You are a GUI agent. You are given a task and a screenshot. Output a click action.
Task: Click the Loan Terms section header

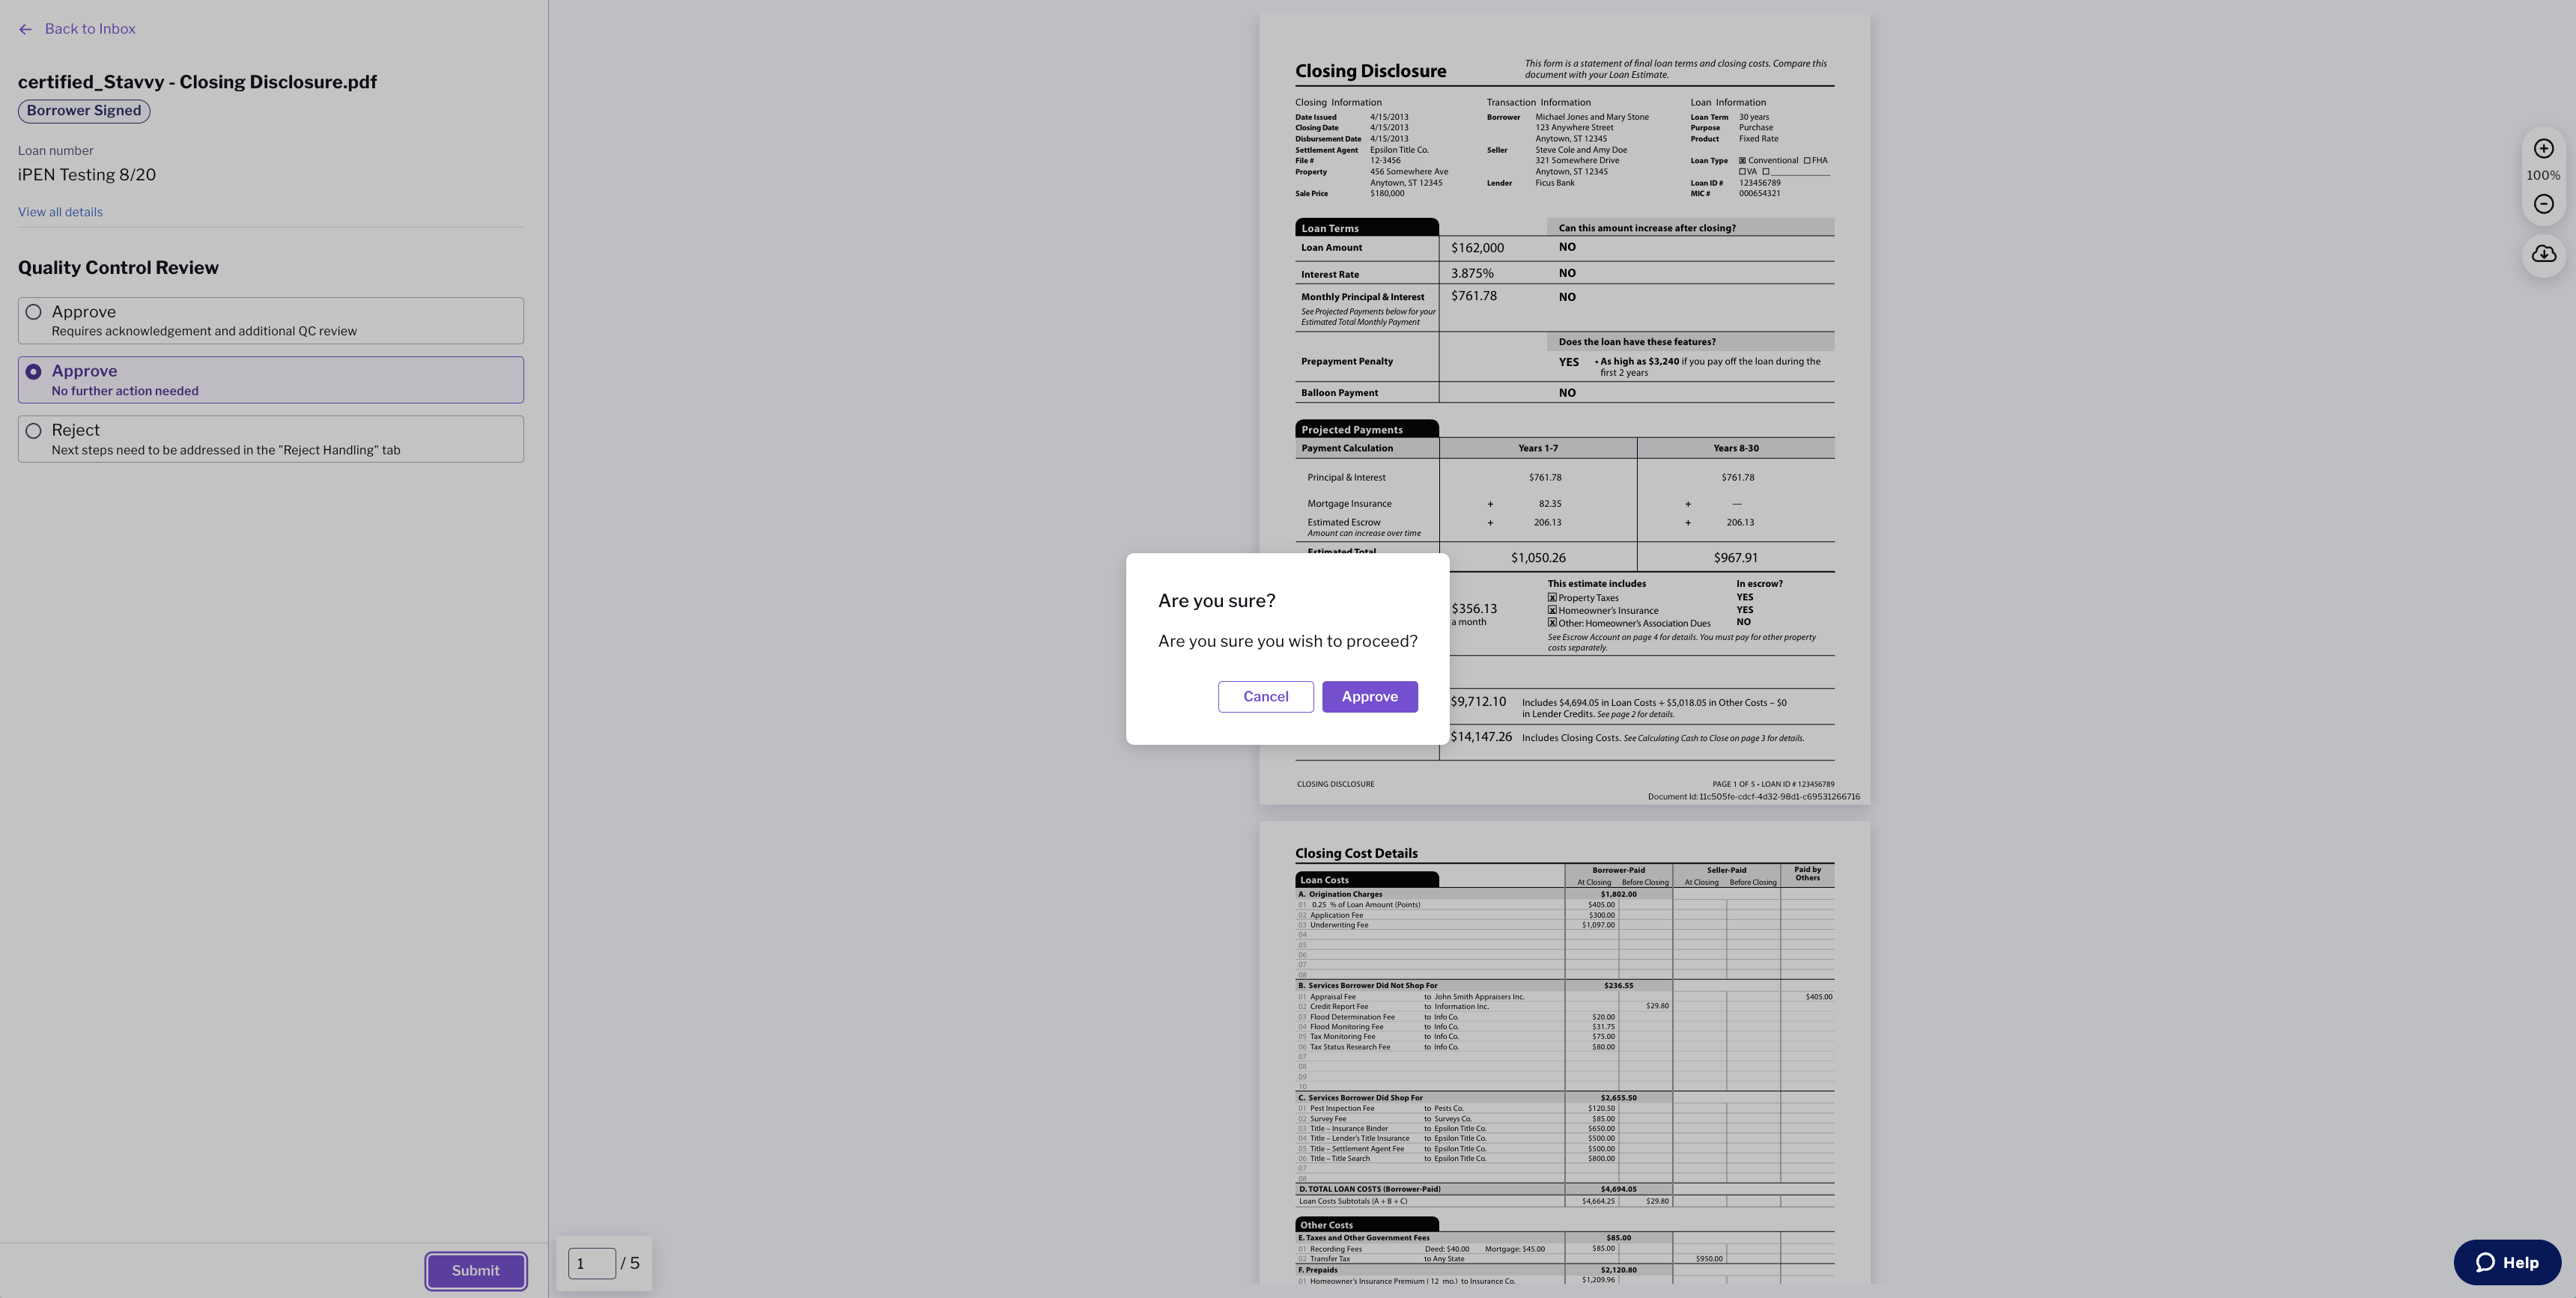pyautogui.click(x=1366, y=228)
